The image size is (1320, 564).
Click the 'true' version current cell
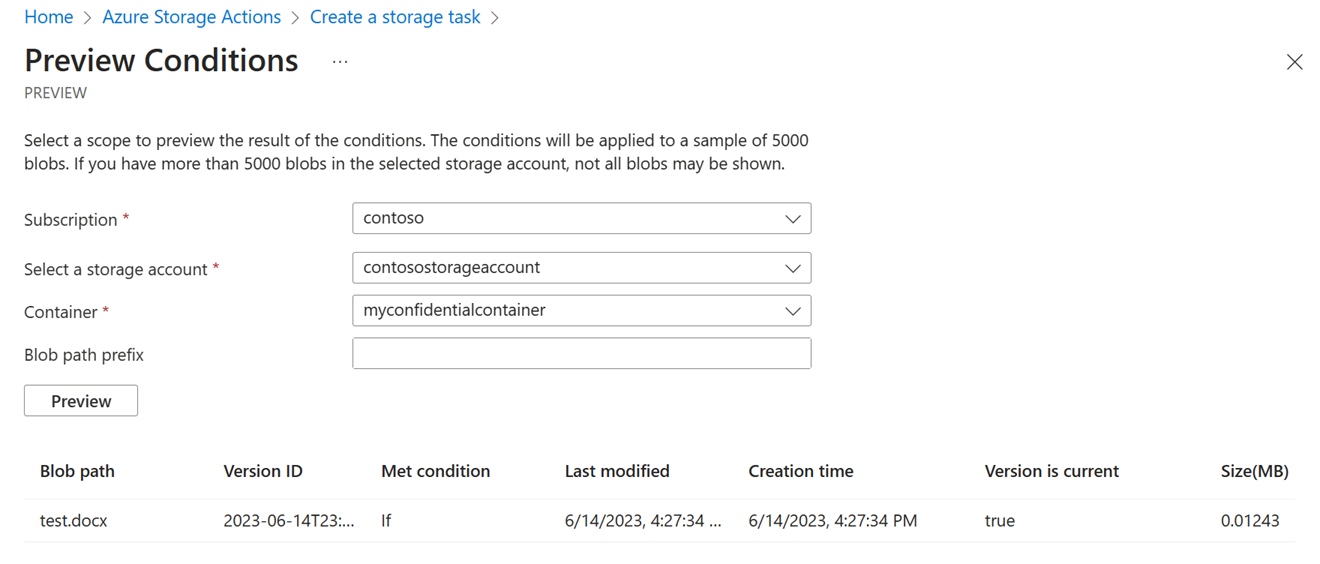point(1000,521)
